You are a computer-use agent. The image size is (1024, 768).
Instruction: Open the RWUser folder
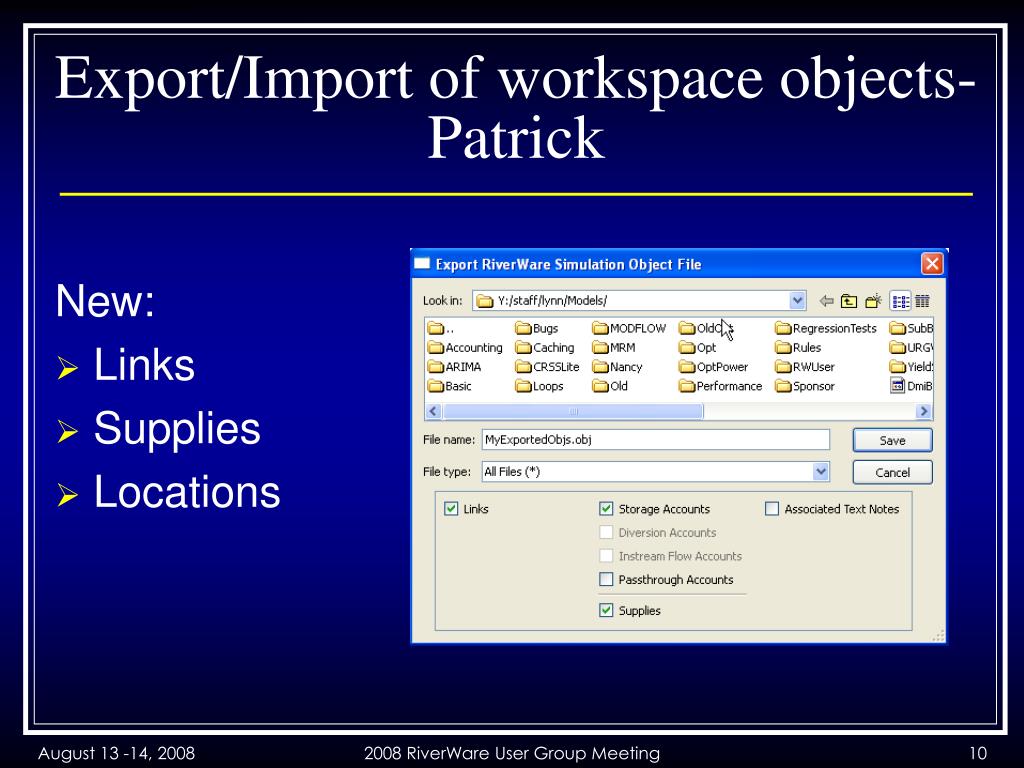(805, 367)
